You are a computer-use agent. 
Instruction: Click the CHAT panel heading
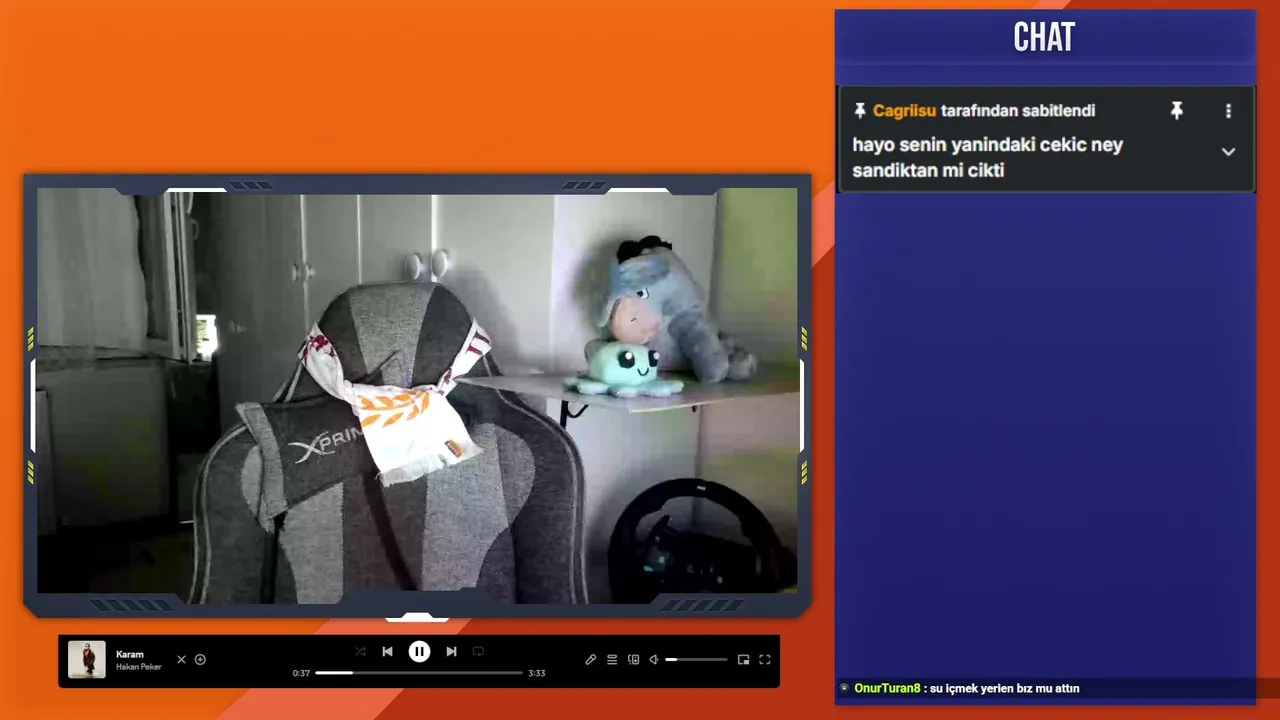1044,38
